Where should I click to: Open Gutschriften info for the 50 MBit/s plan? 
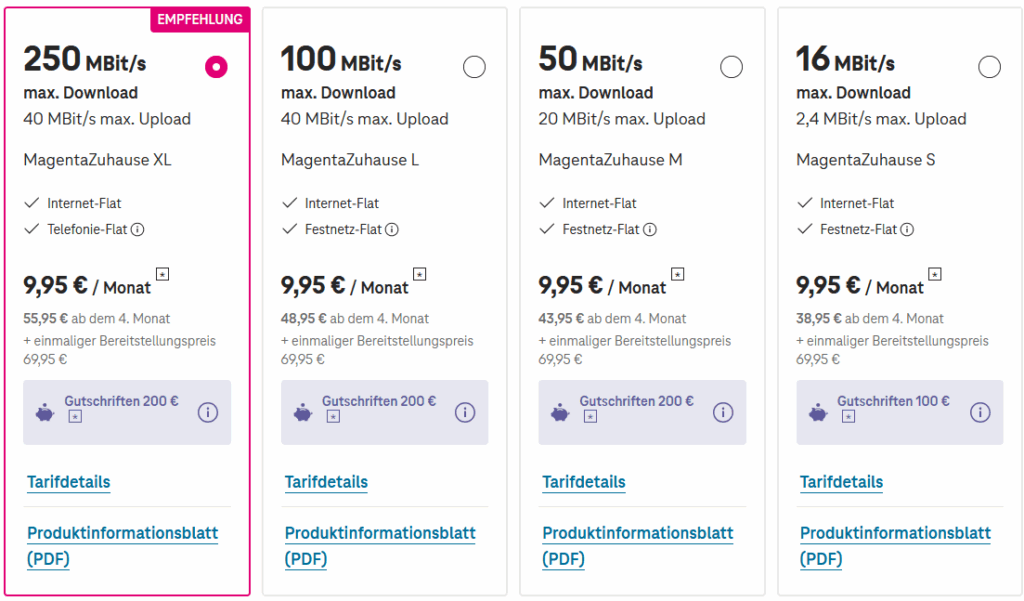[723, 412]
